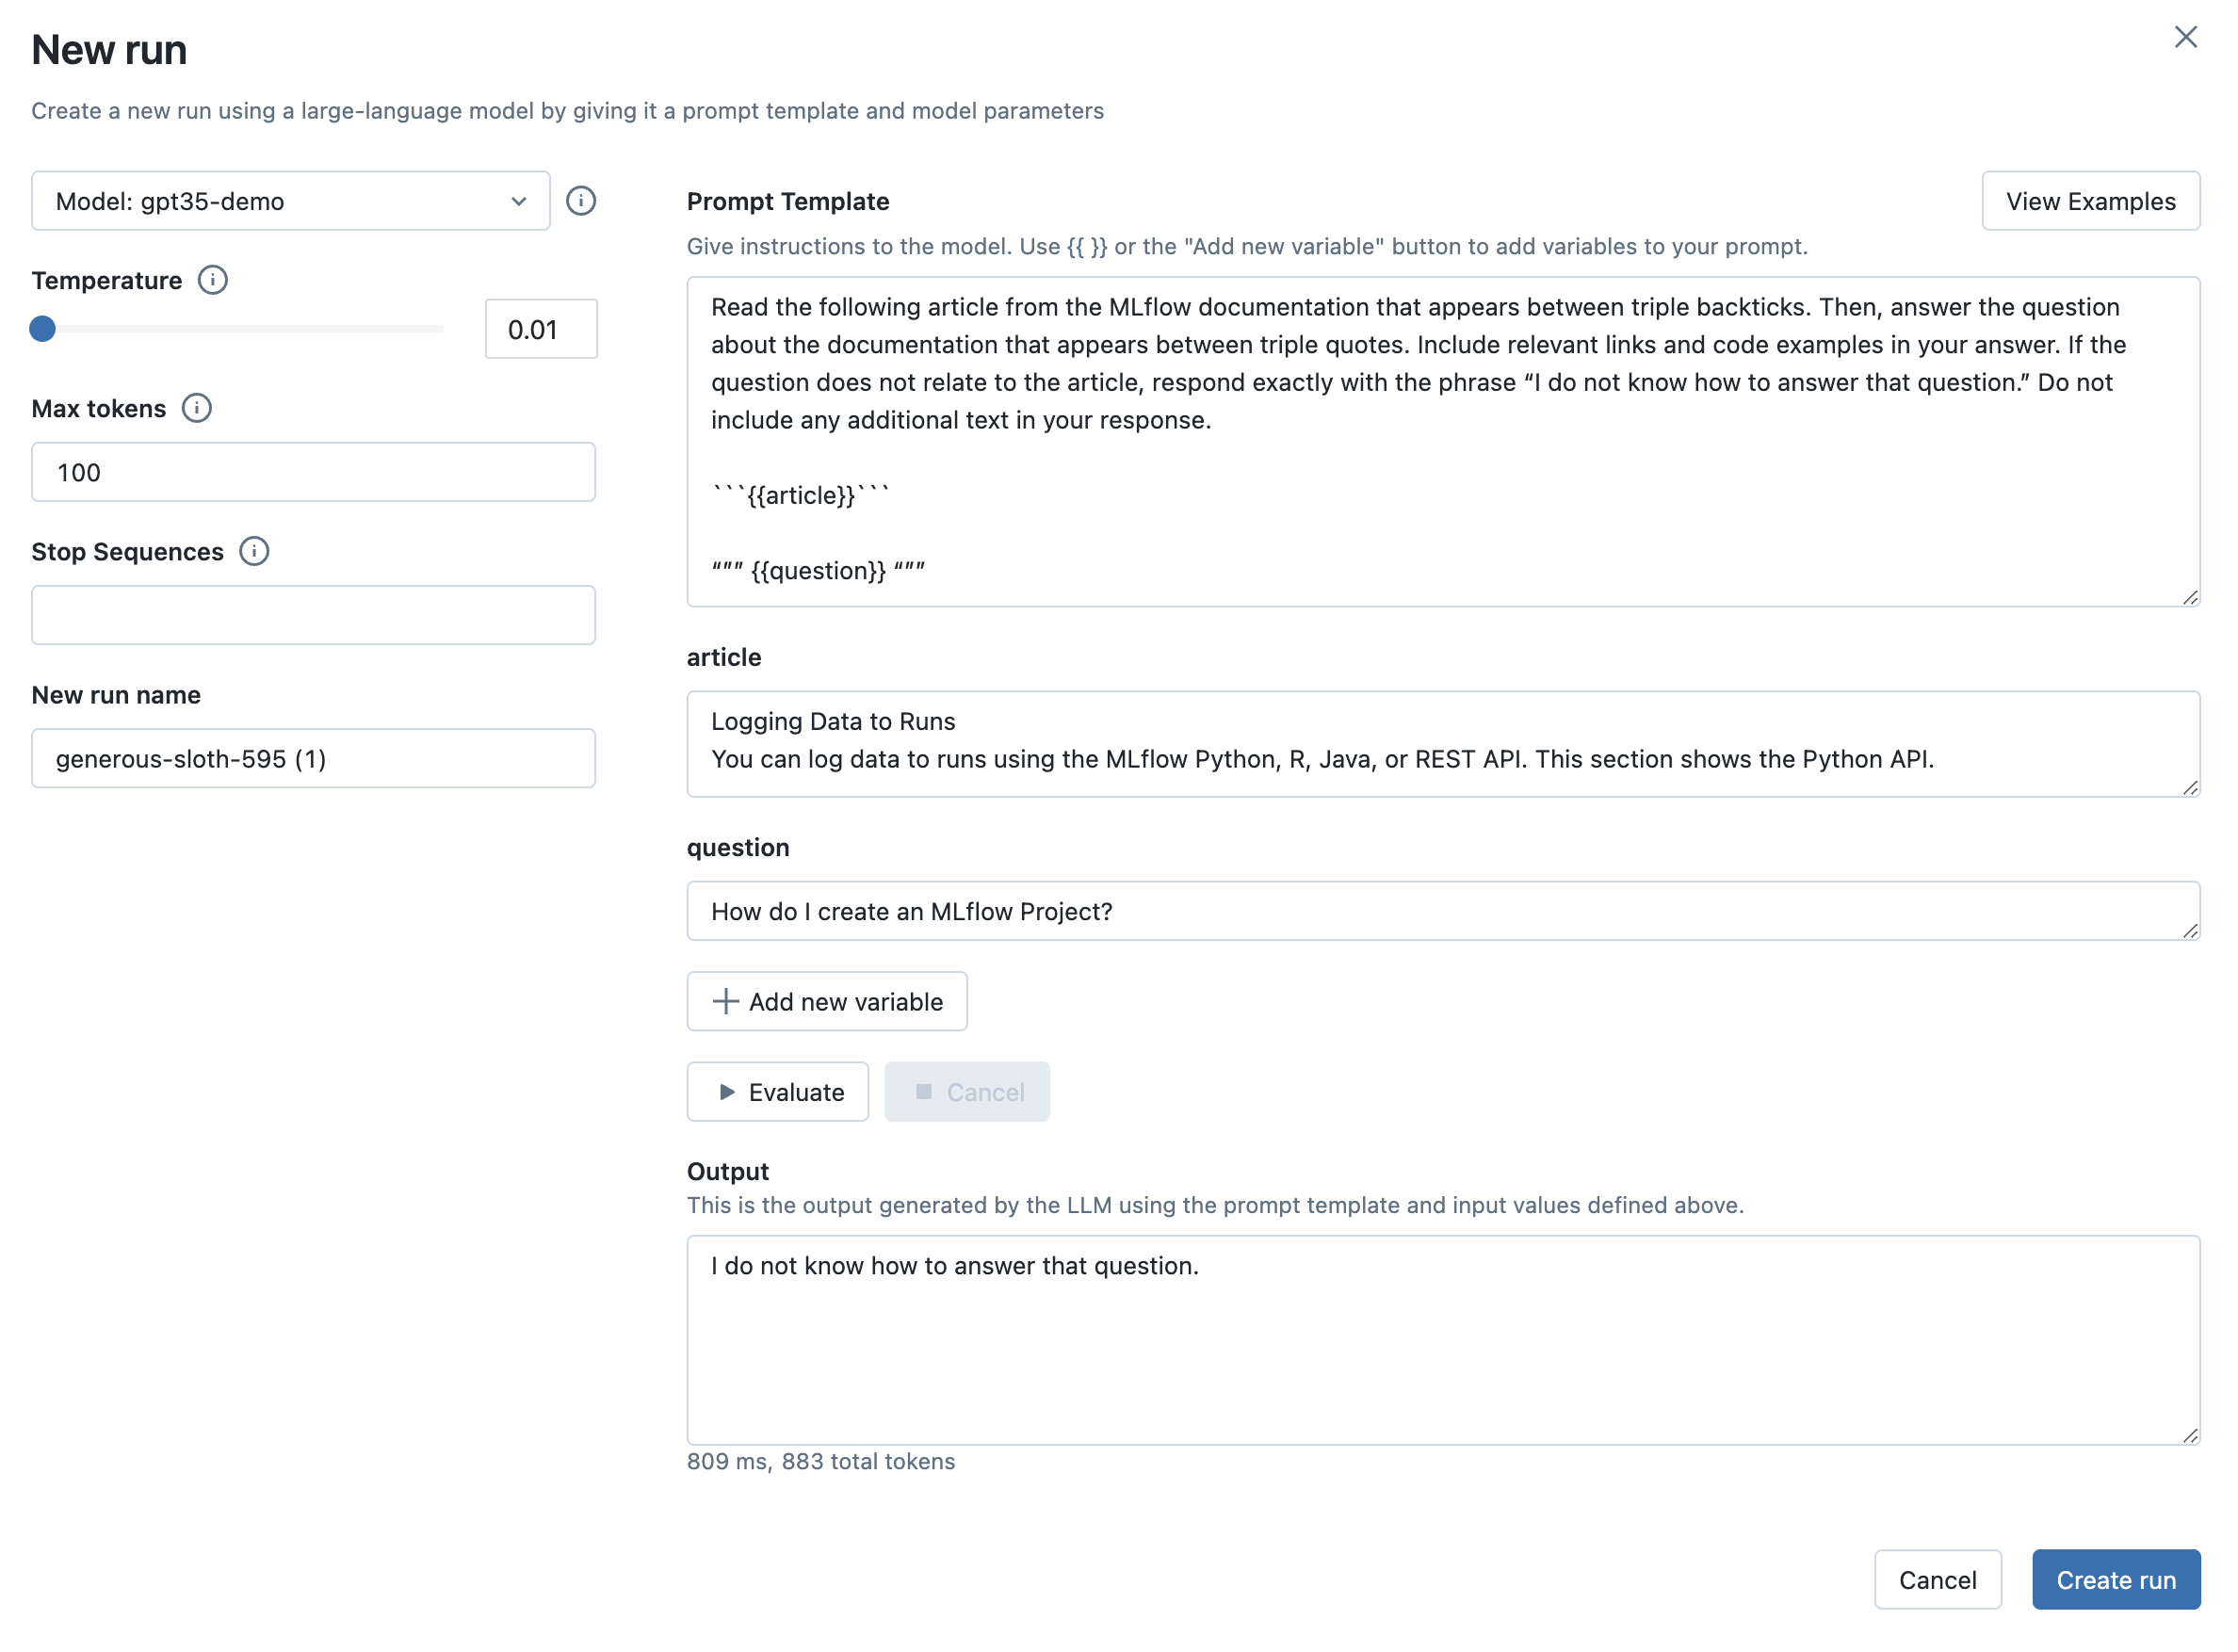This screenshot has width=2238, height=1652.
Task: Click the info icon beside Model dropdown
Action: (581, 201)
